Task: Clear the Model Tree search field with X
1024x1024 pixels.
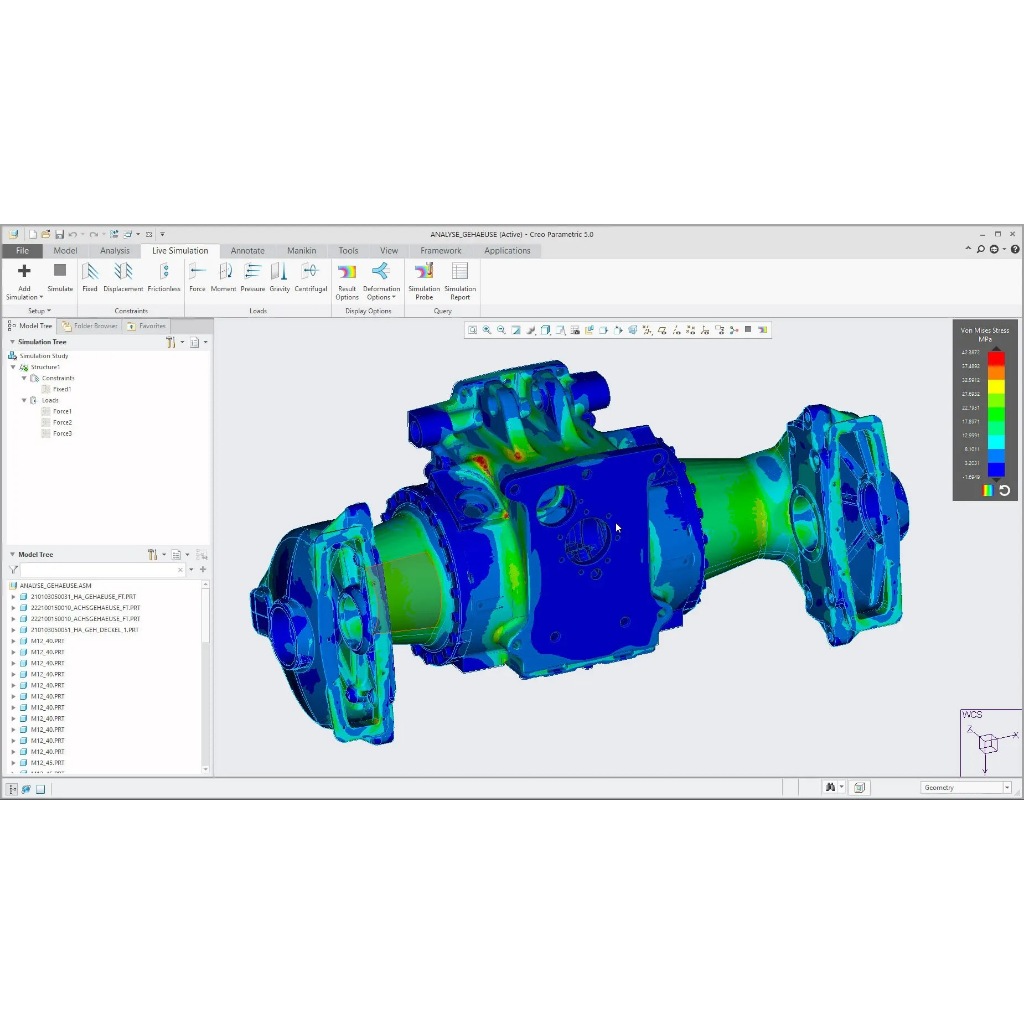Action: click(x=180, y=570)
